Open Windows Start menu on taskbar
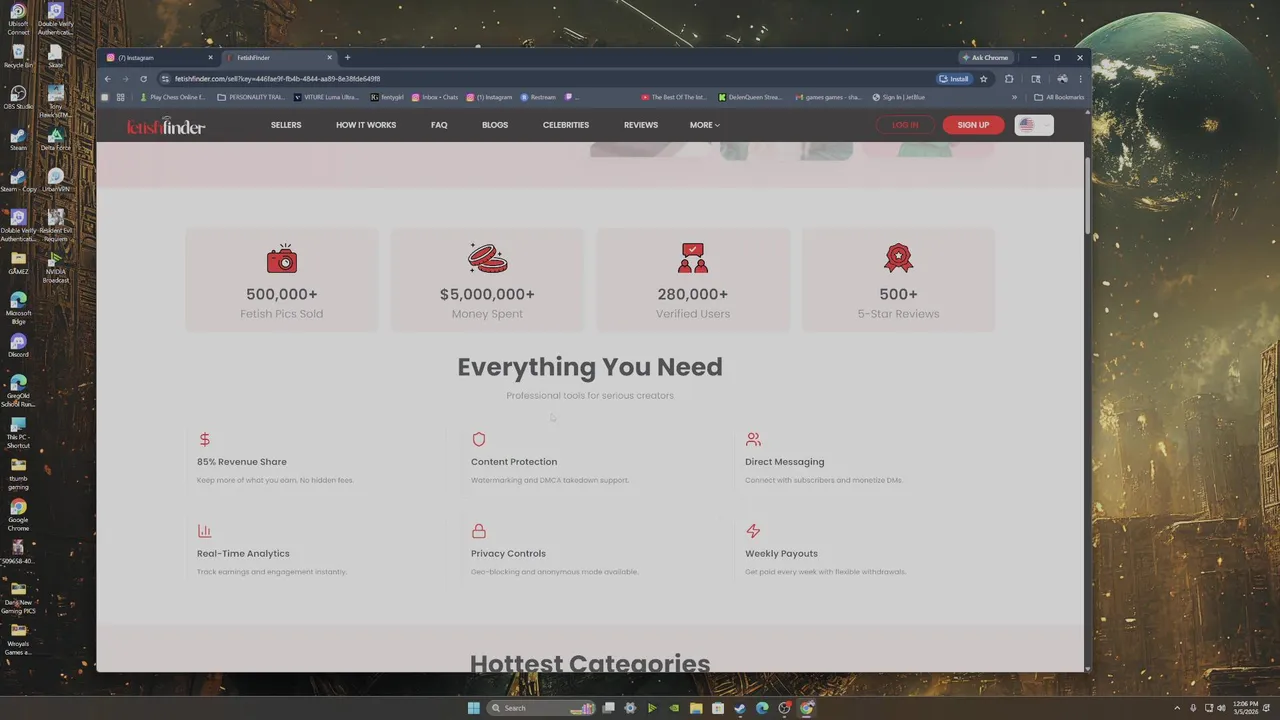This screenshot has width=1280, height=720. click(x=474, y=708)
